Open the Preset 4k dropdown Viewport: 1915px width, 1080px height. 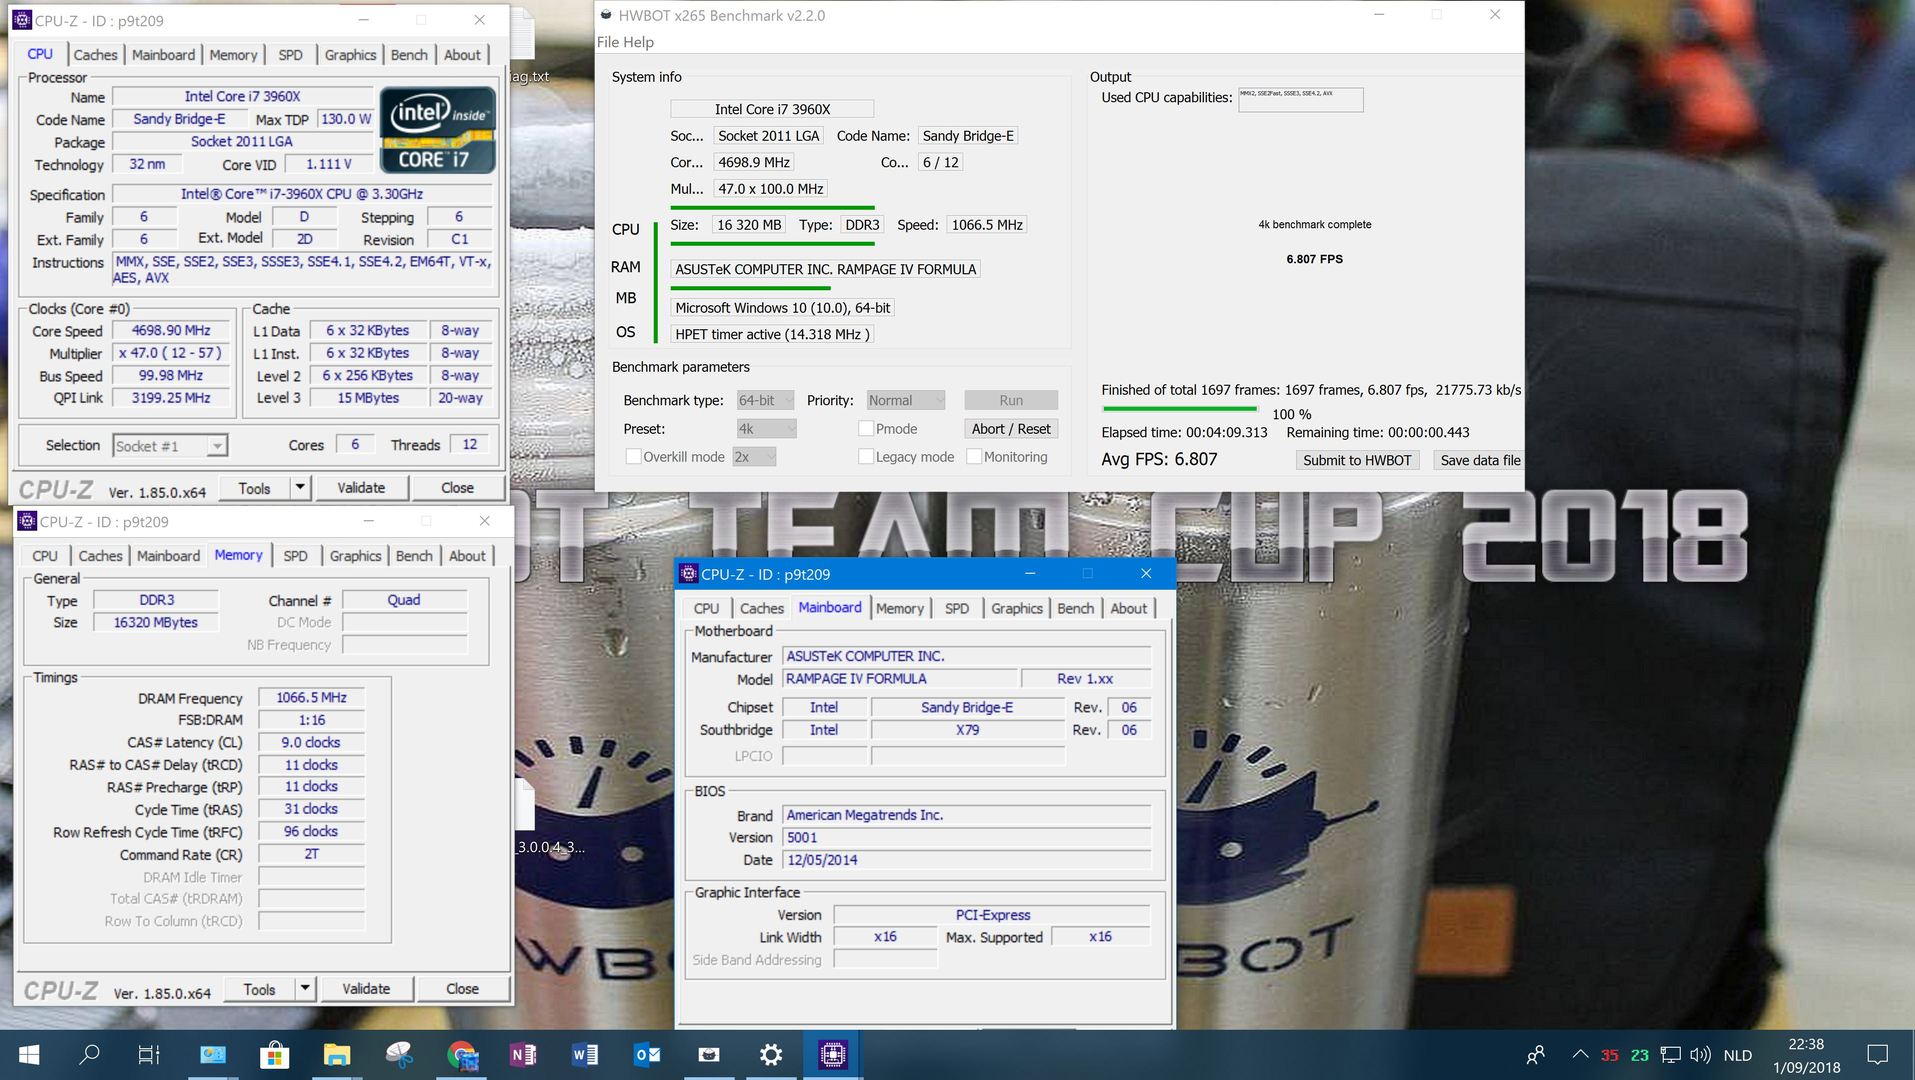point(766,429)
